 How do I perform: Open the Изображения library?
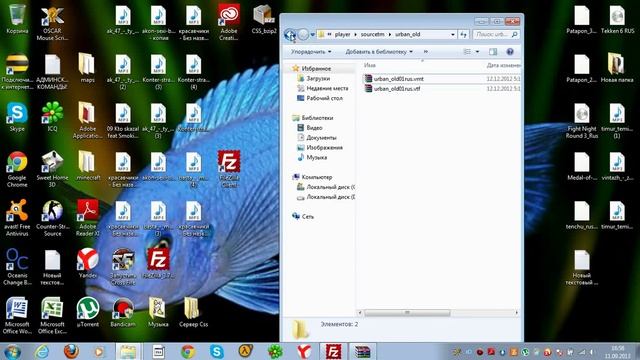pos(324,148)
